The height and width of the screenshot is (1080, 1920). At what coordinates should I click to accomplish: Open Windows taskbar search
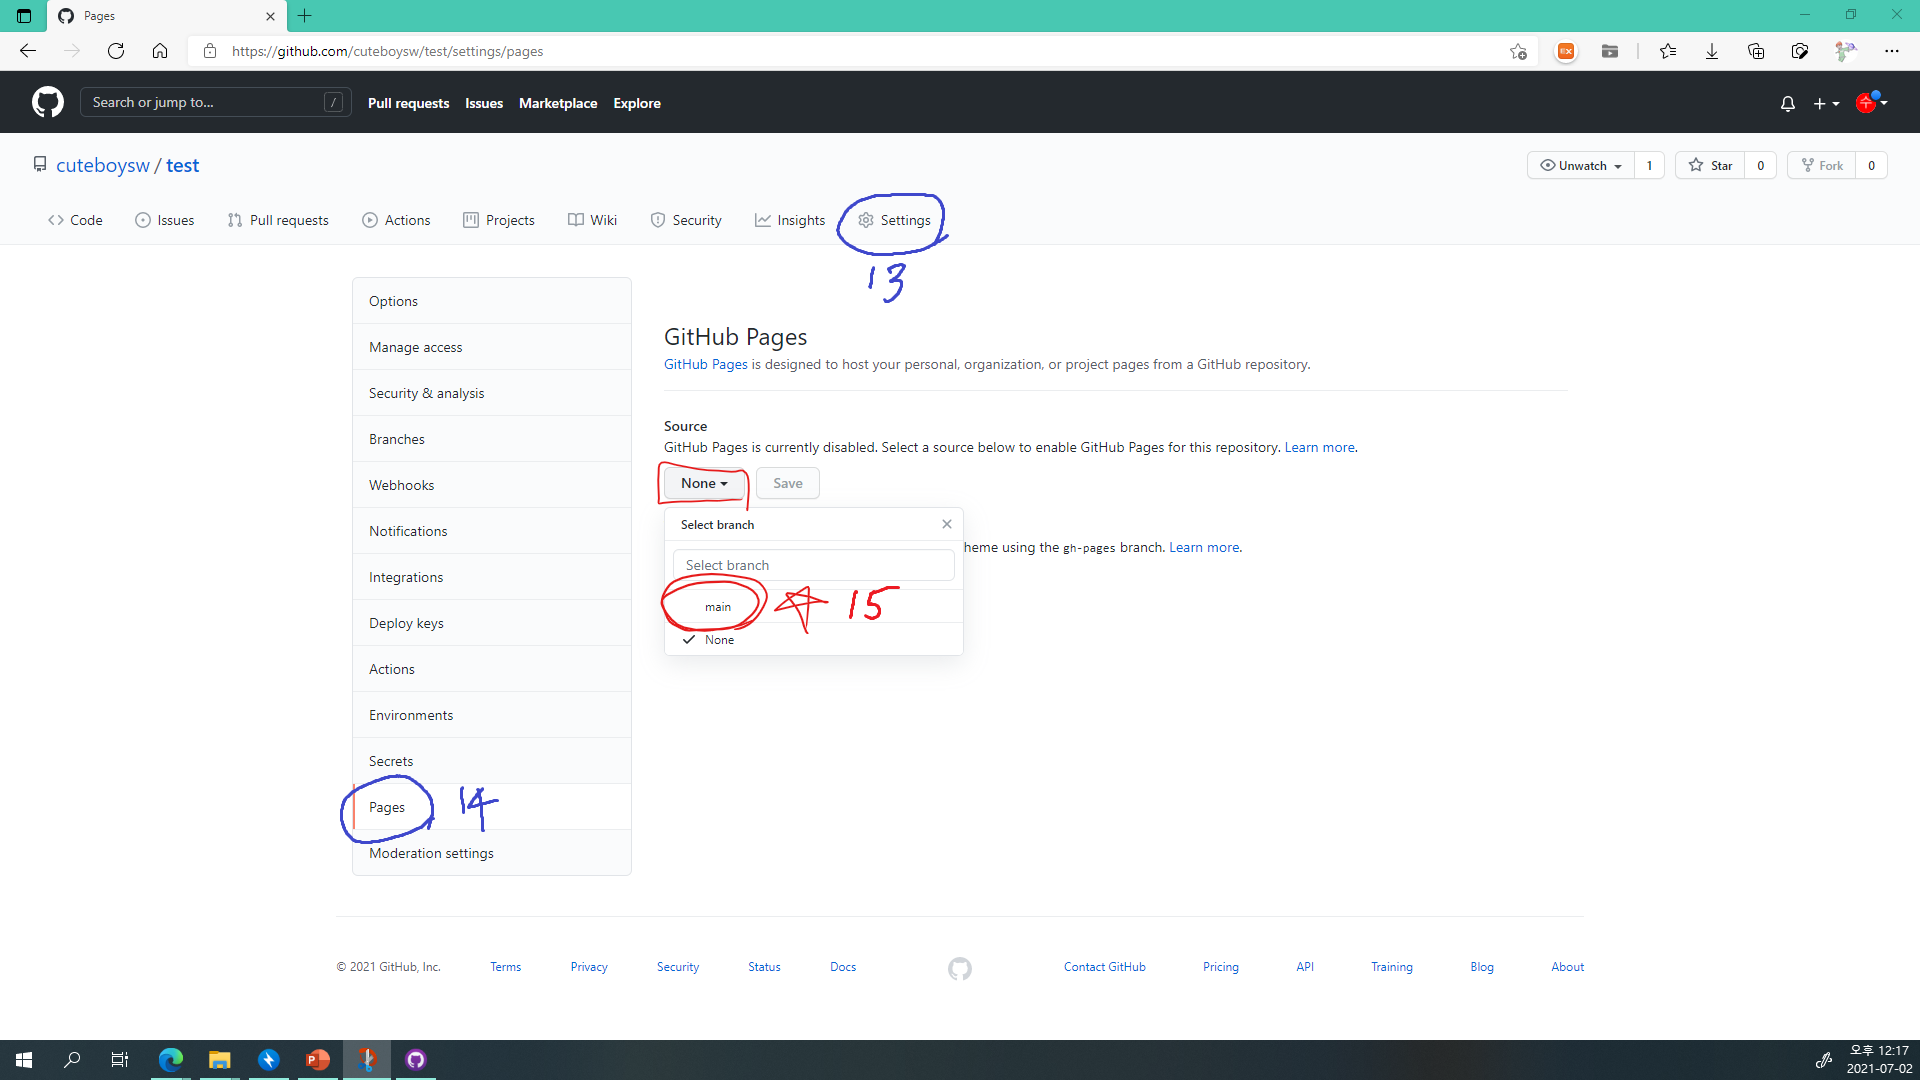click(72, 1060)
